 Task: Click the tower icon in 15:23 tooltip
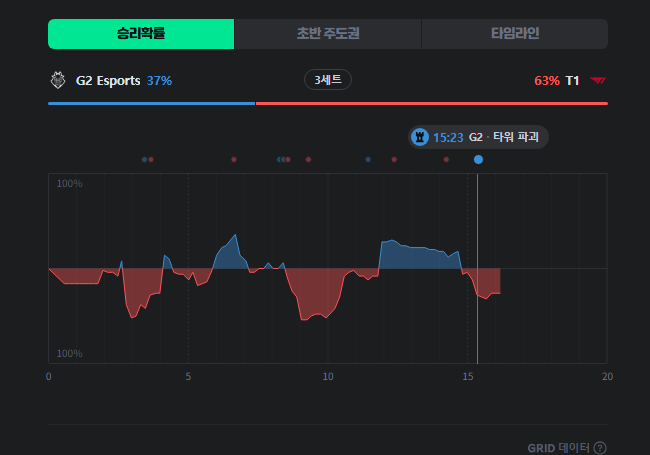point(420,137)
